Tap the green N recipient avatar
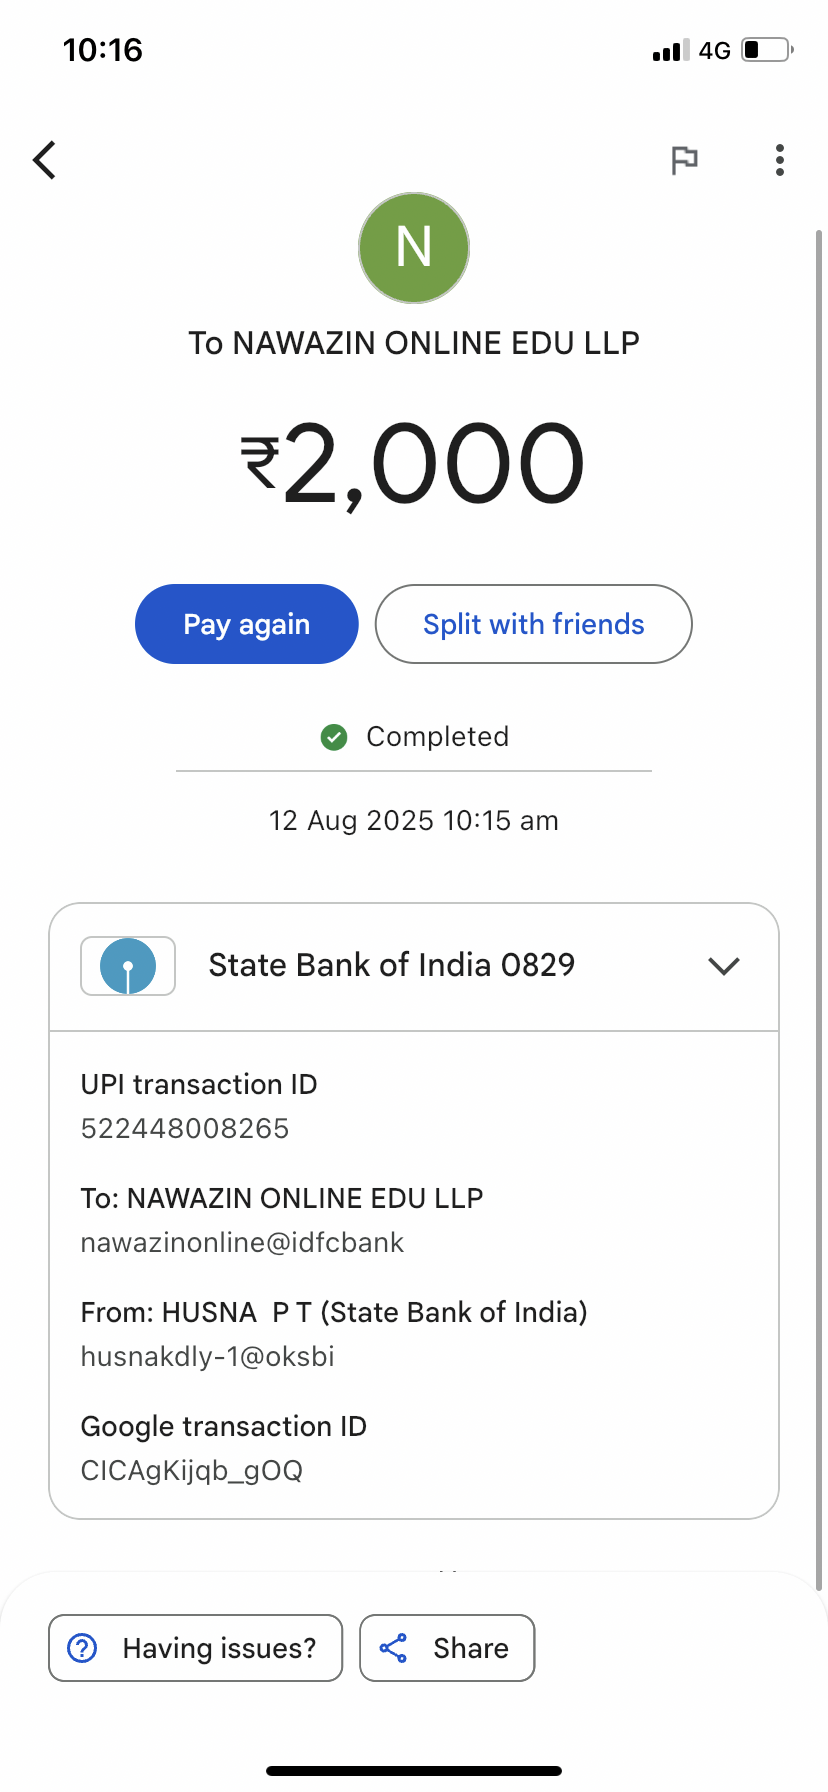 tap(414, 248)
